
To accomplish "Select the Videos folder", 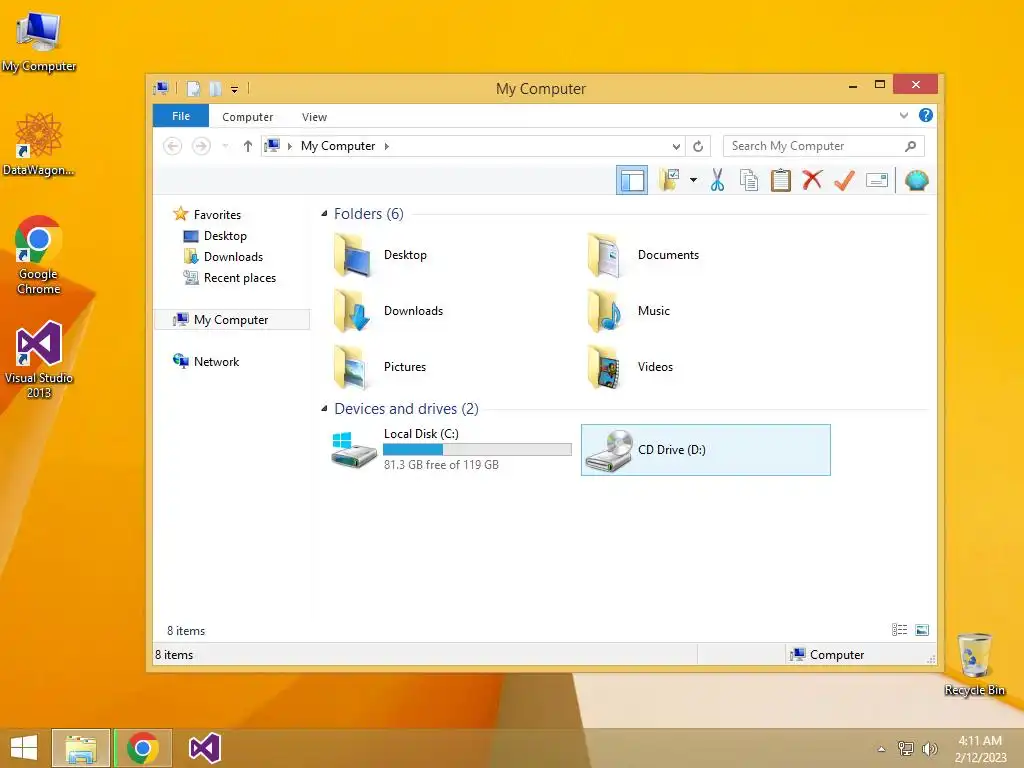I will coord(630,367).
